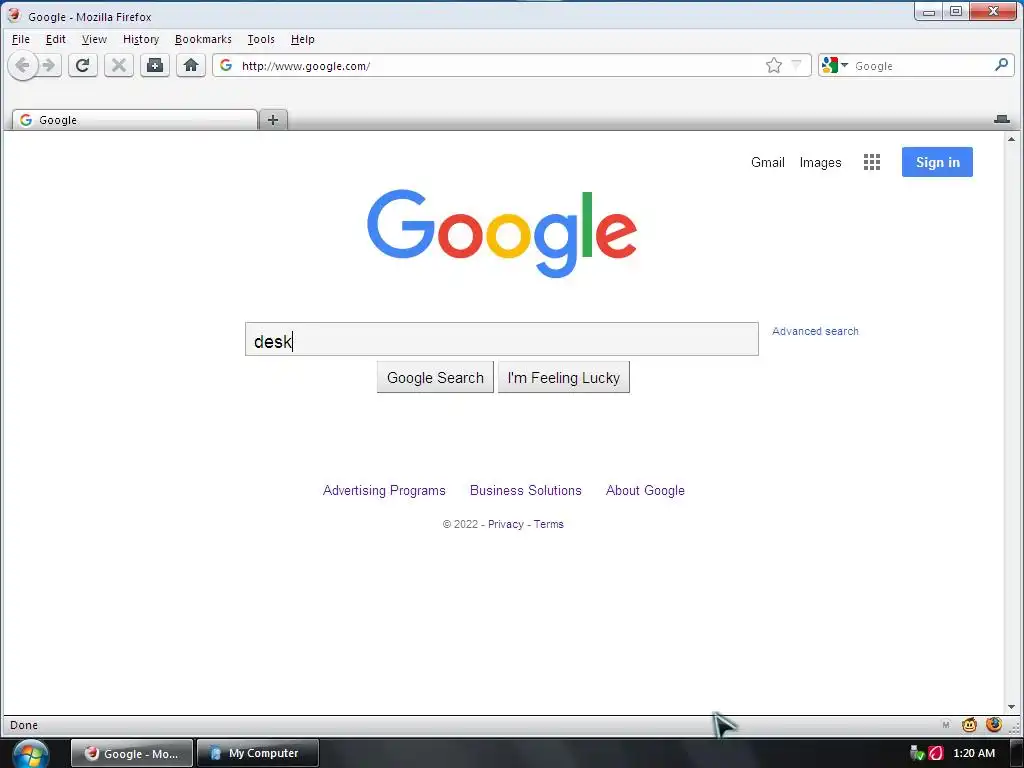Open the Business Solutions link
1024x768 pixels.
tap(526, 490)
